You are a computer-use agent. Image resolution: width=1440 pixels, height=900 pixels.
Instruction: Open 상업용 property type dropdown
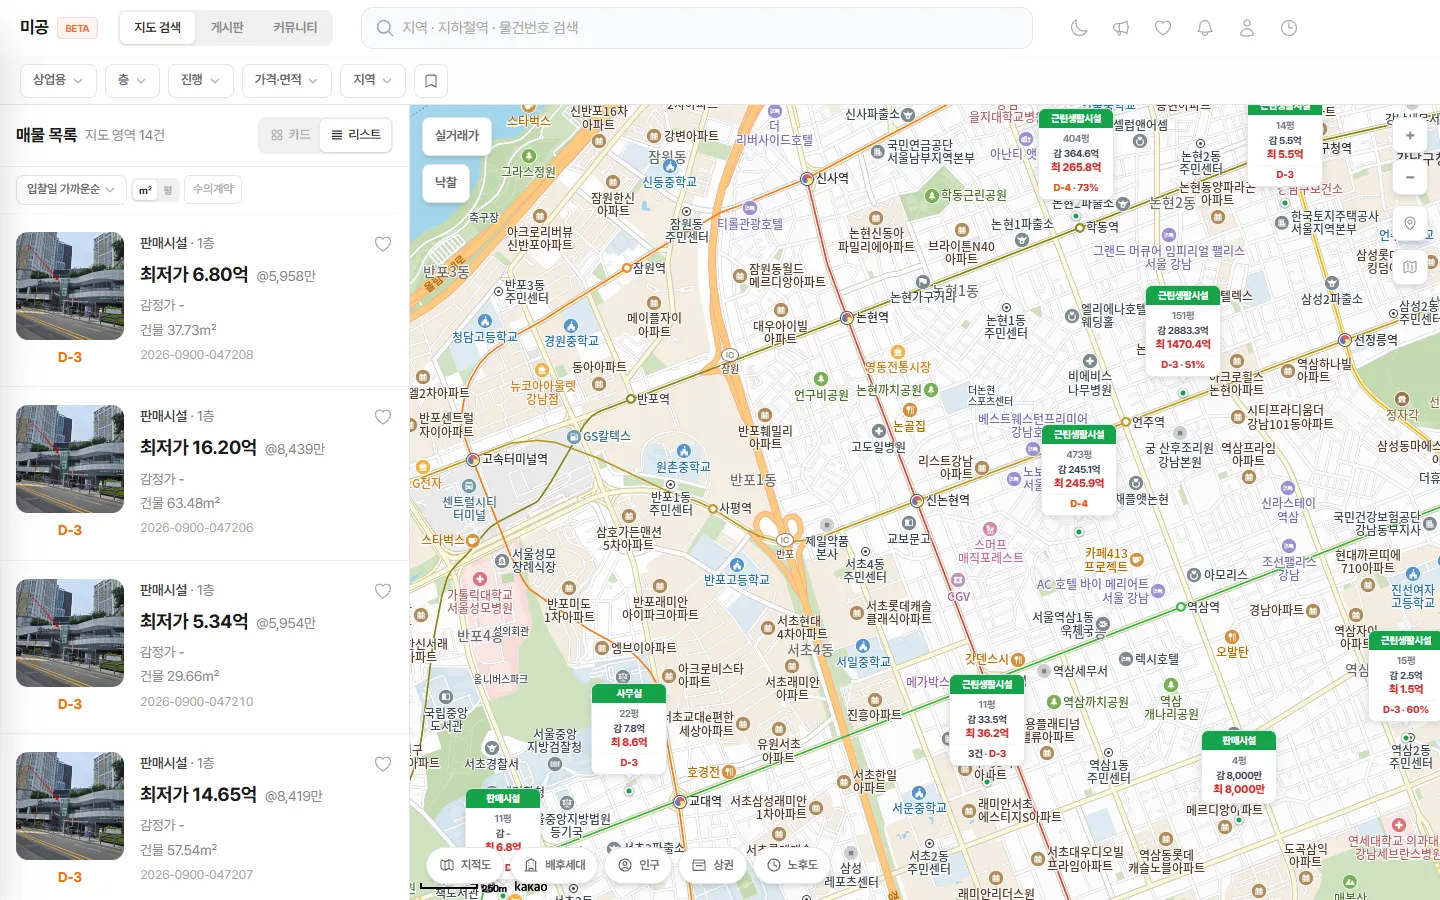pyautogui.click(x=58, y=80)
